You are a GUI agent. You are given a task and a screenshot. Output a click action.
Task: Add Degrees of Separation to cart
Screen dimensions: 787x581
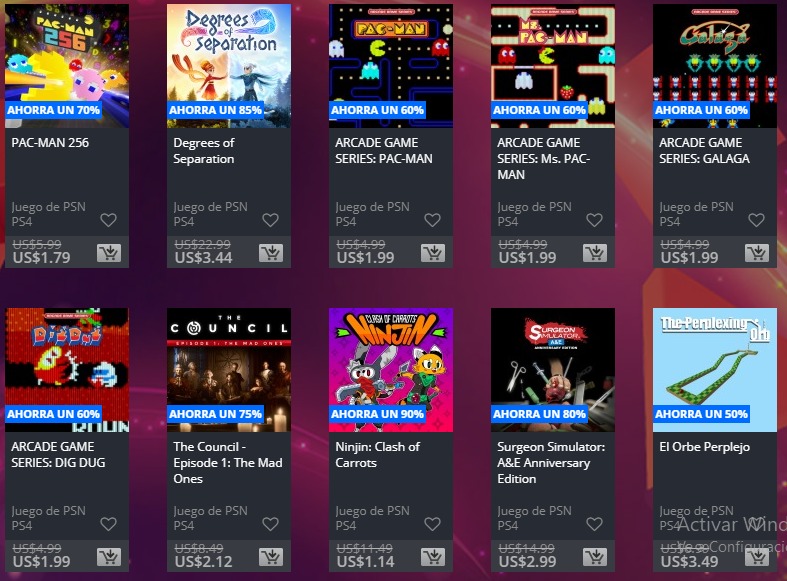pyautogui.click(x=271, y=253)
